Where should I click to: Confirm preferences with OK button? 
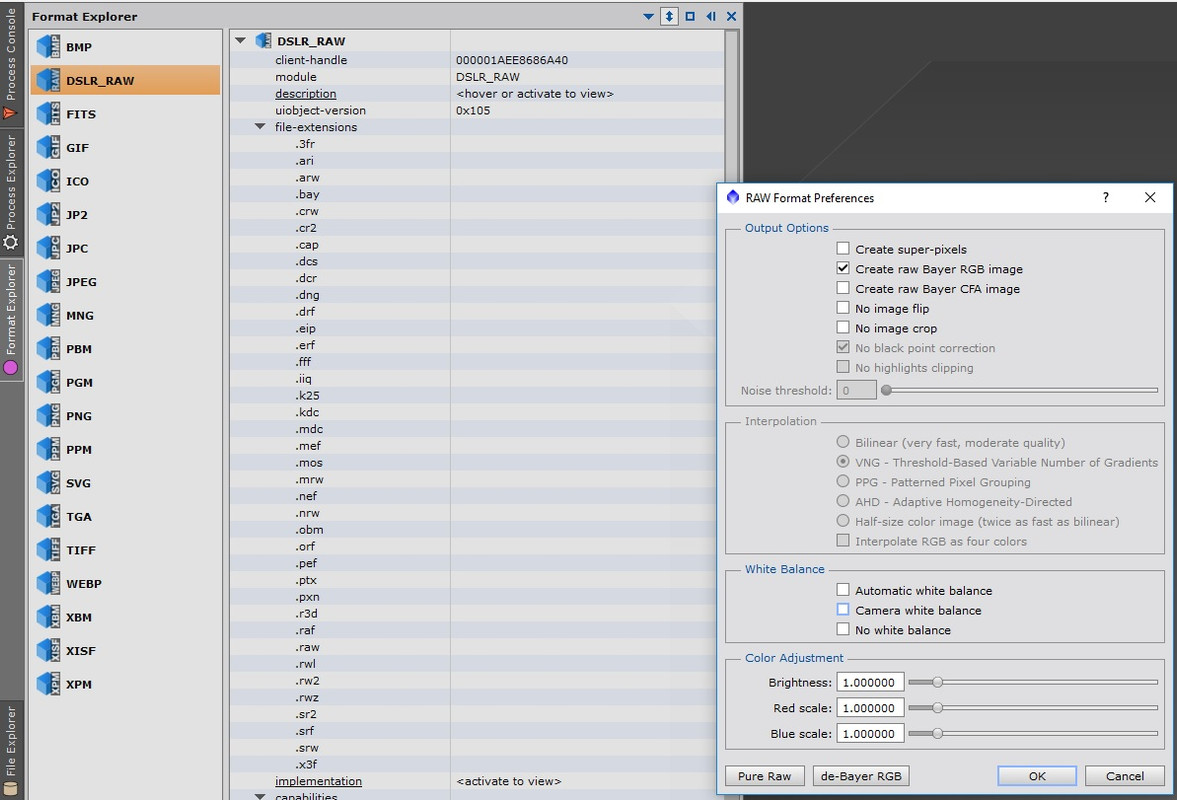tap(1037, 776)
